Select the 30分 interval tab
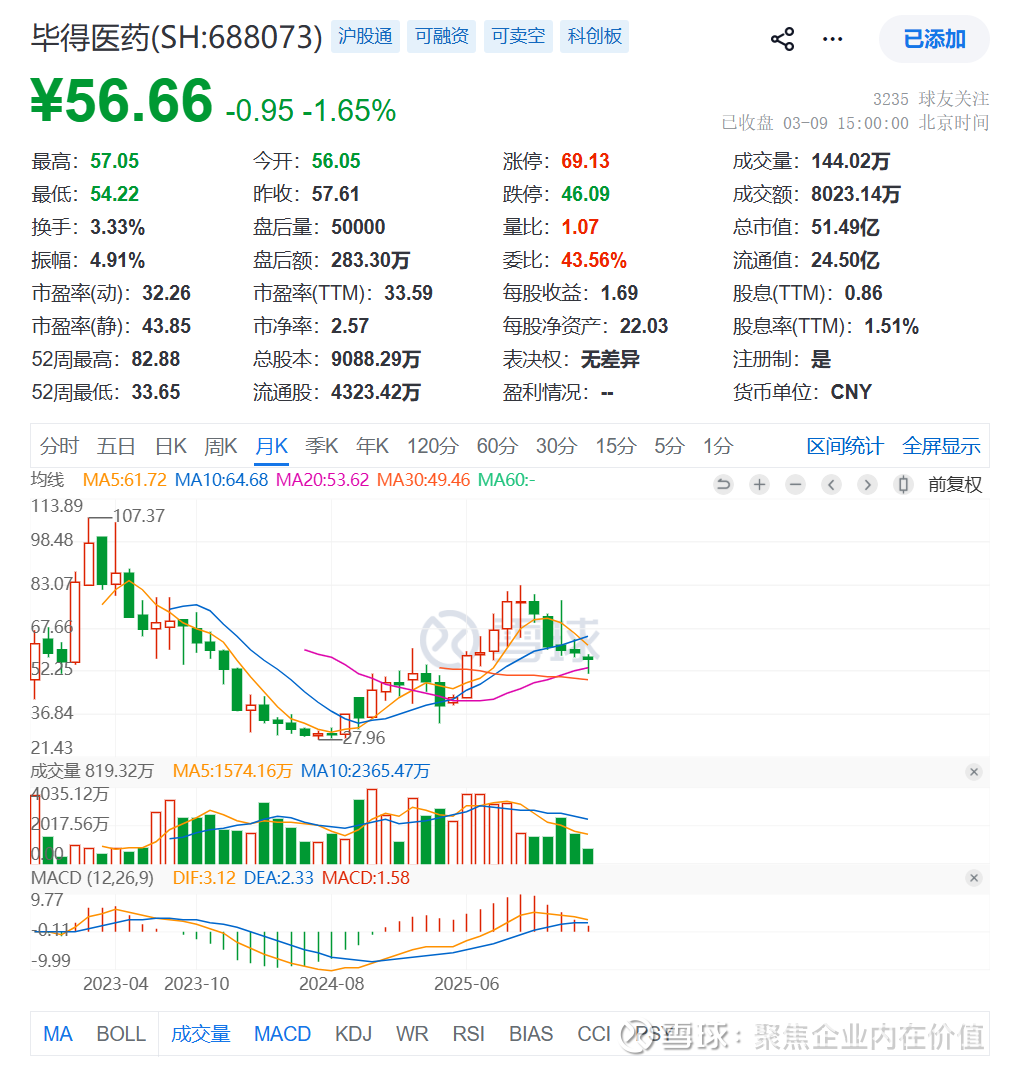Screen dimensions: 1014x1068 coord(556,446)
